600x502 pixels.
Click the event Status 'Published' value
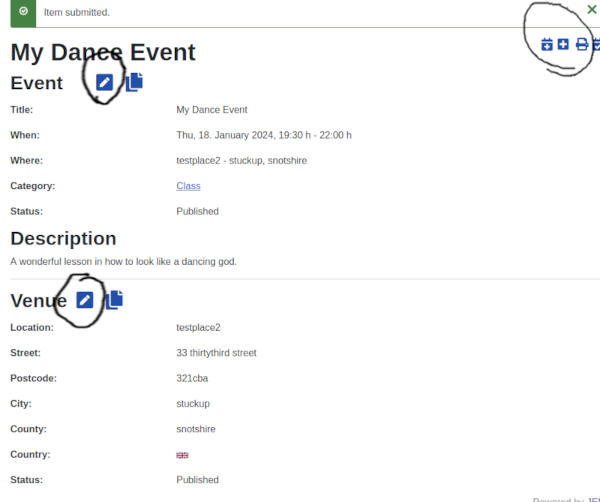(197, 212)
